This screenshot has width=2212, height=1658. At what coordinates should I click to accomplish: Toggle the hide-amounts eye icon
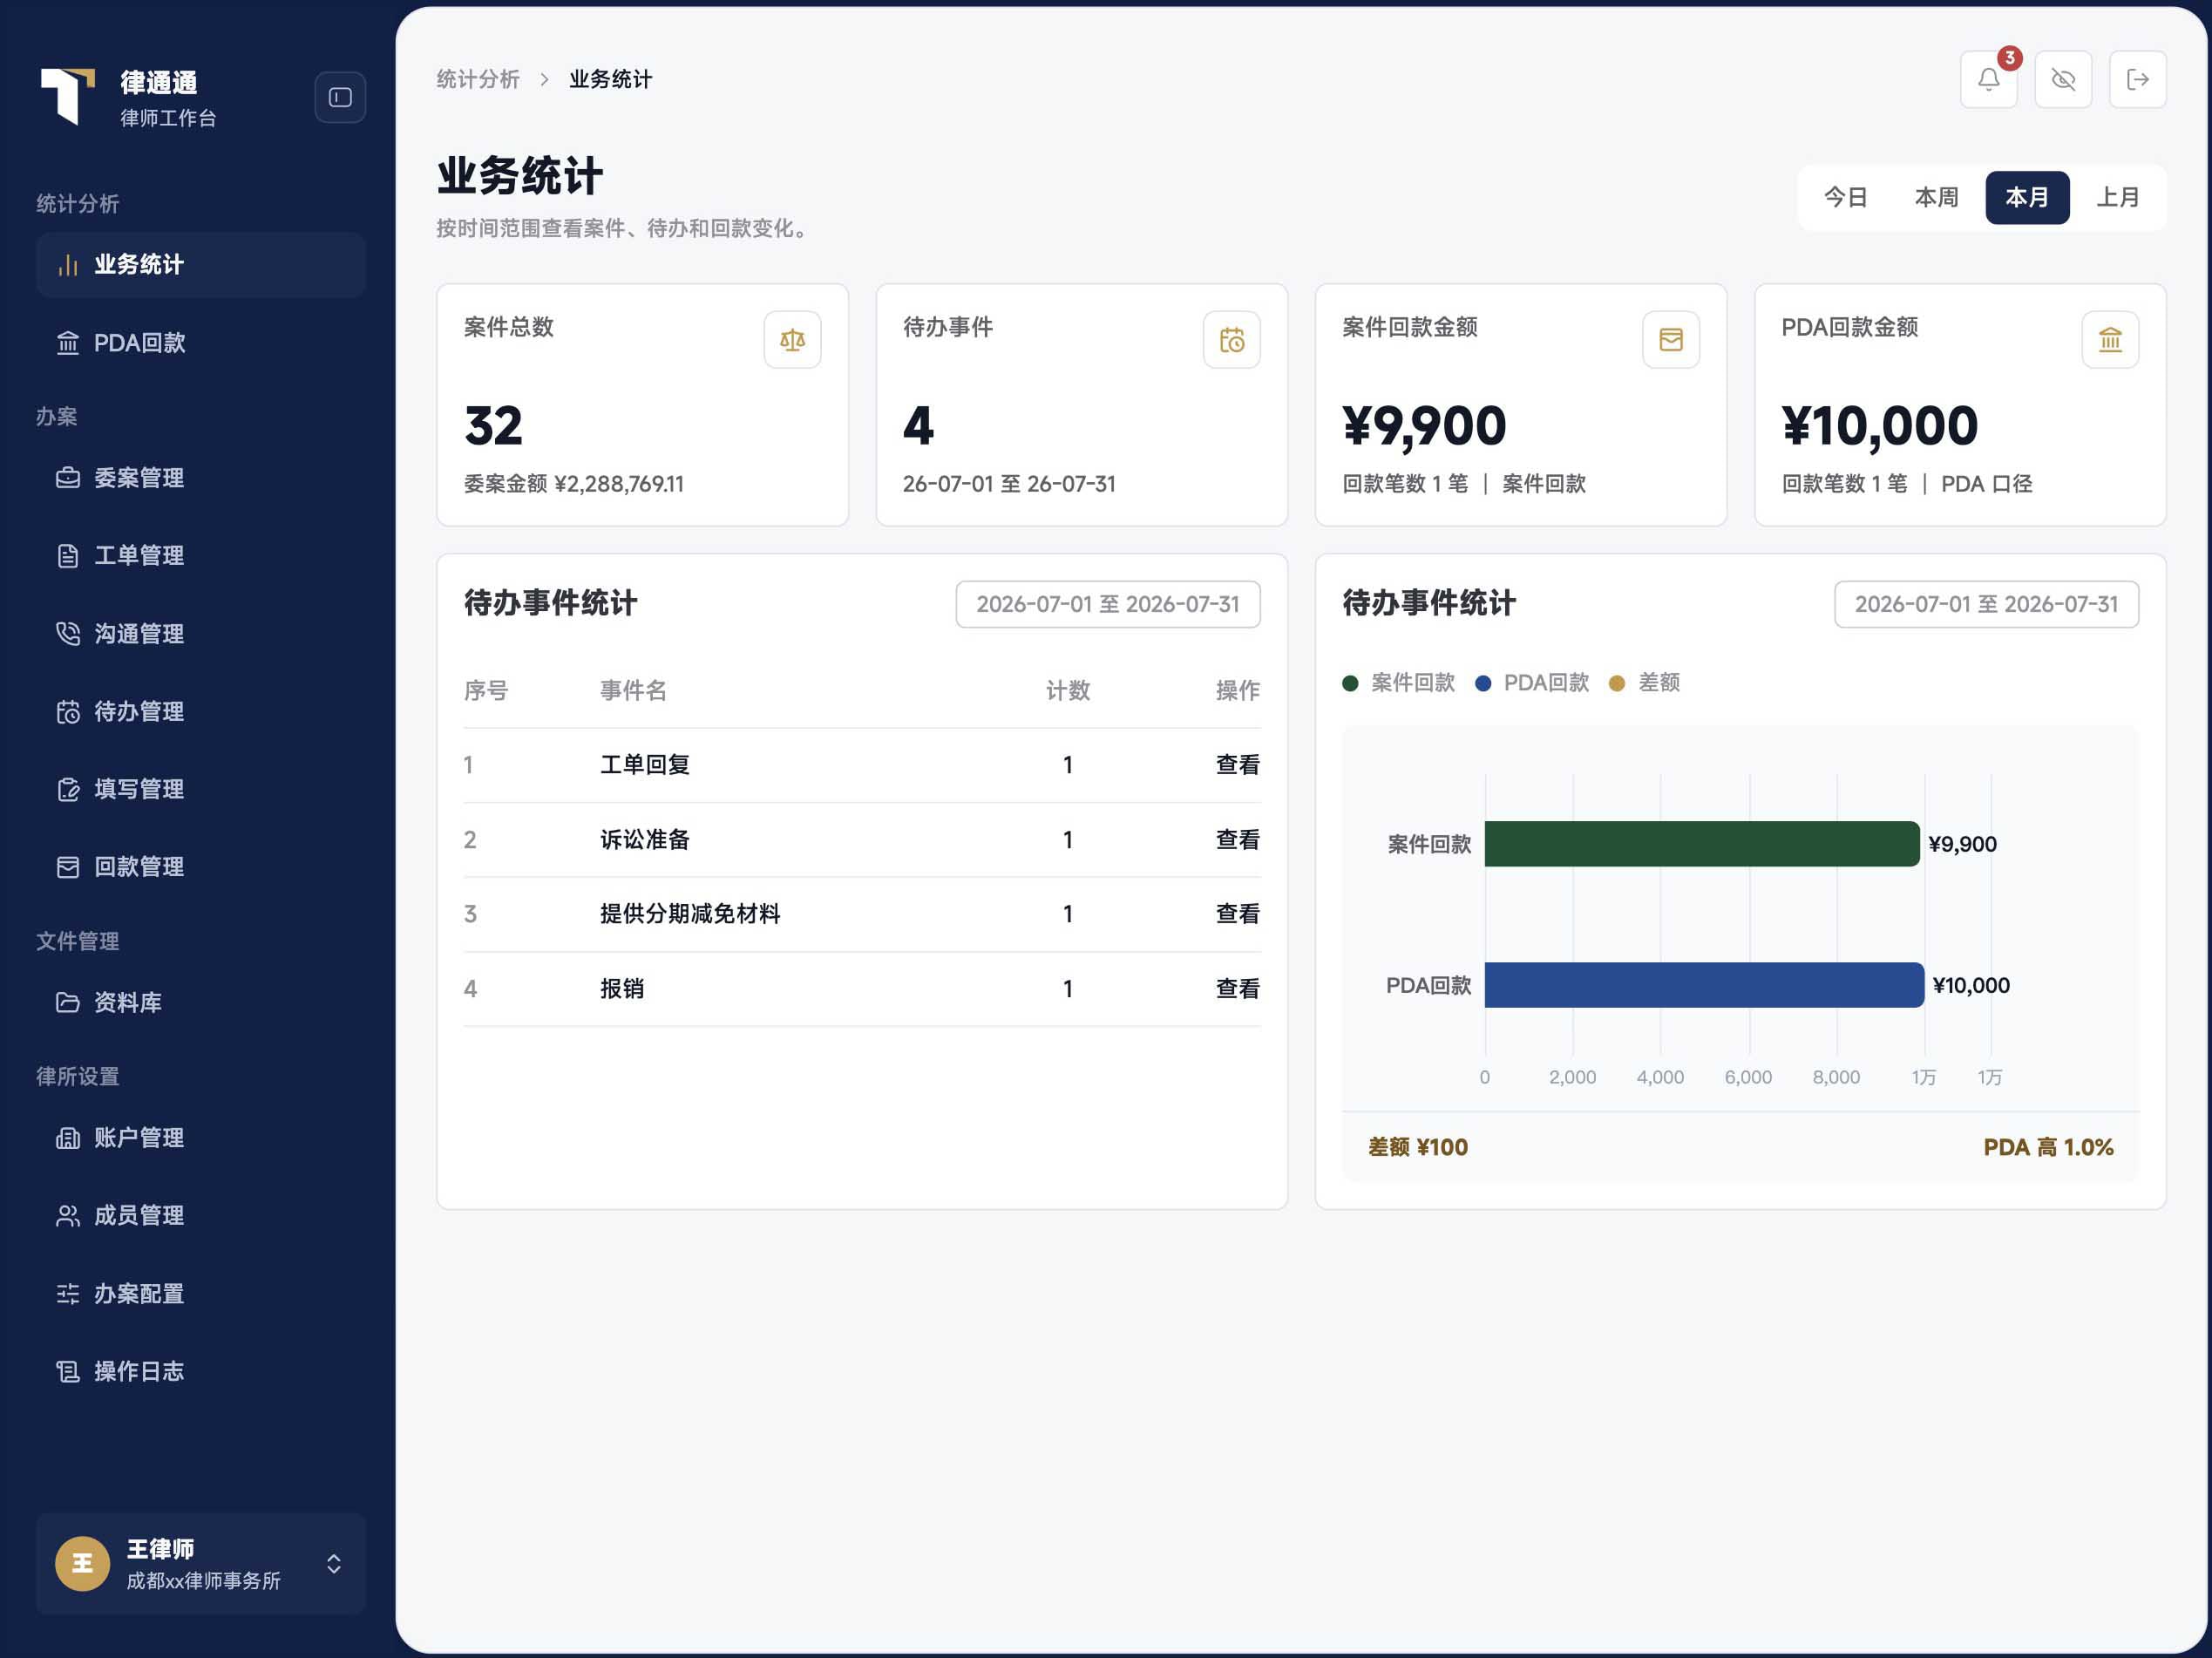click(2063, 80)
